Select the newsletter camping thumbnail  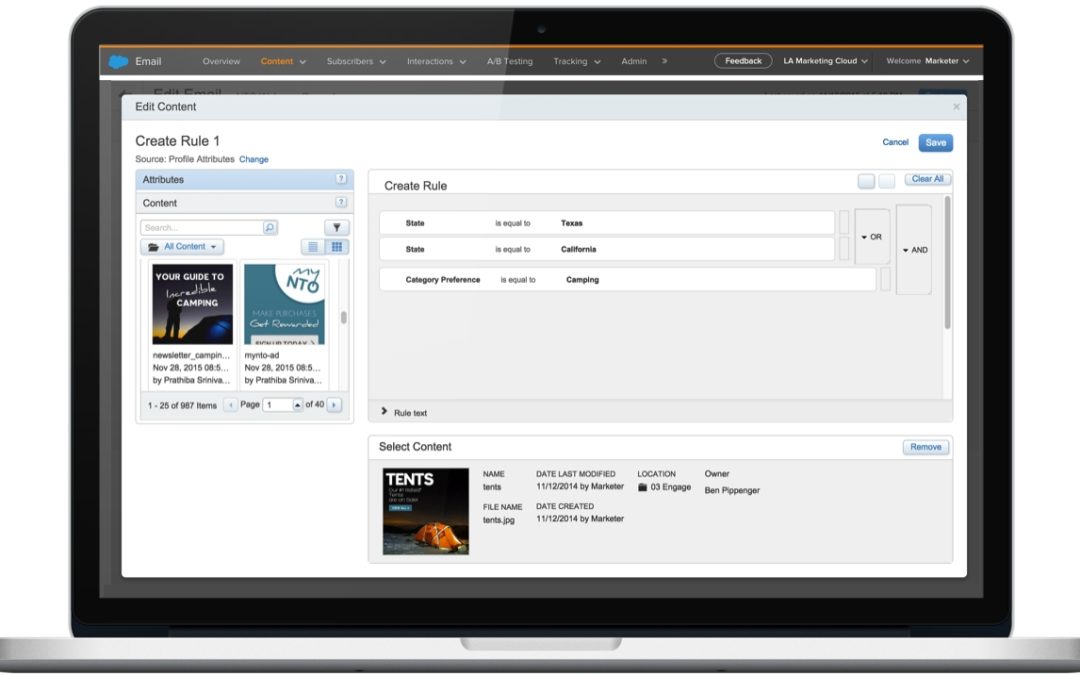tap(192, 304)
